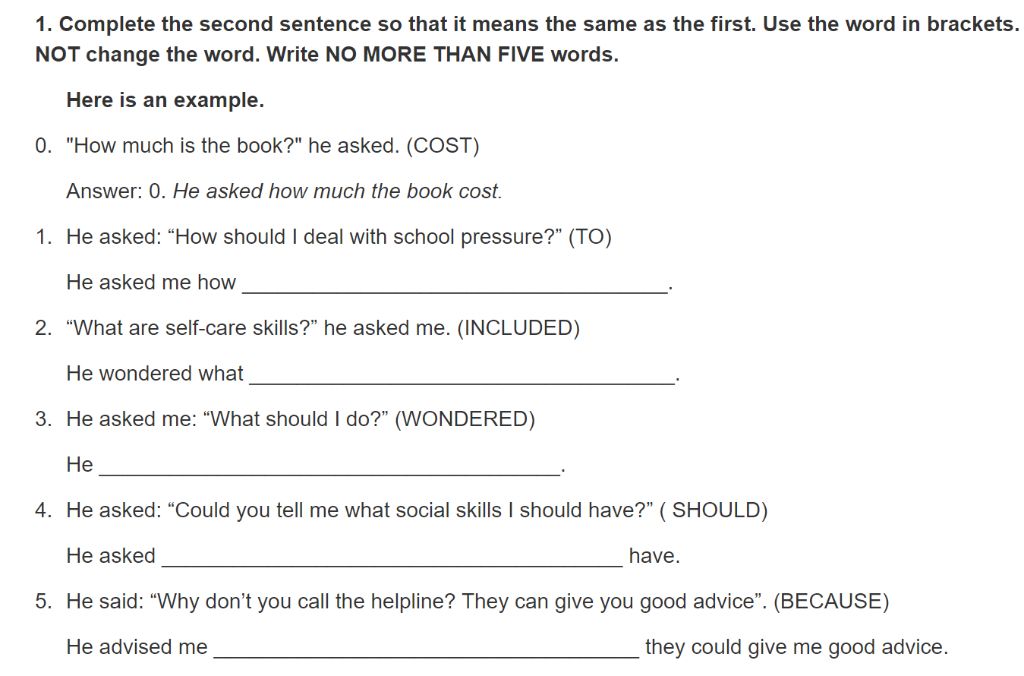Click the keyword "( SHOULD)" in question 4
Viewport: 1024px width, 676px height.
click(x=714, y=511)
